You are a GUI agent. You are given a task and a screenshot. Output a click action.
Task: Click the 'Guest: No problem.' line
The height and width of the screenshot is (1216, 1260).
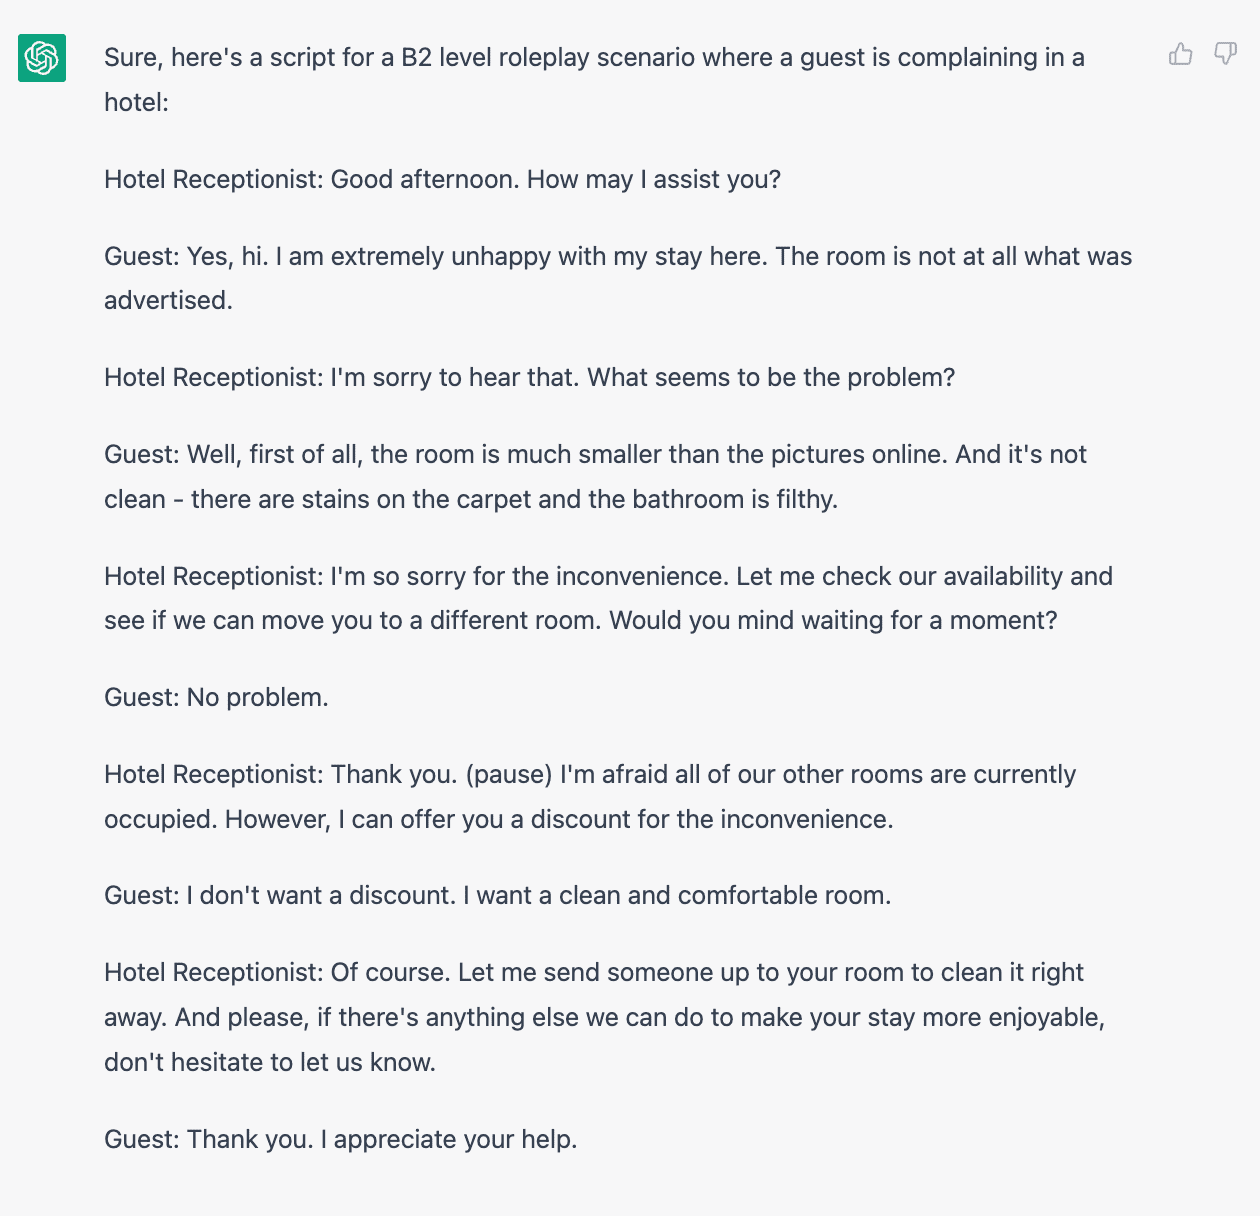(x=216, y=697)
